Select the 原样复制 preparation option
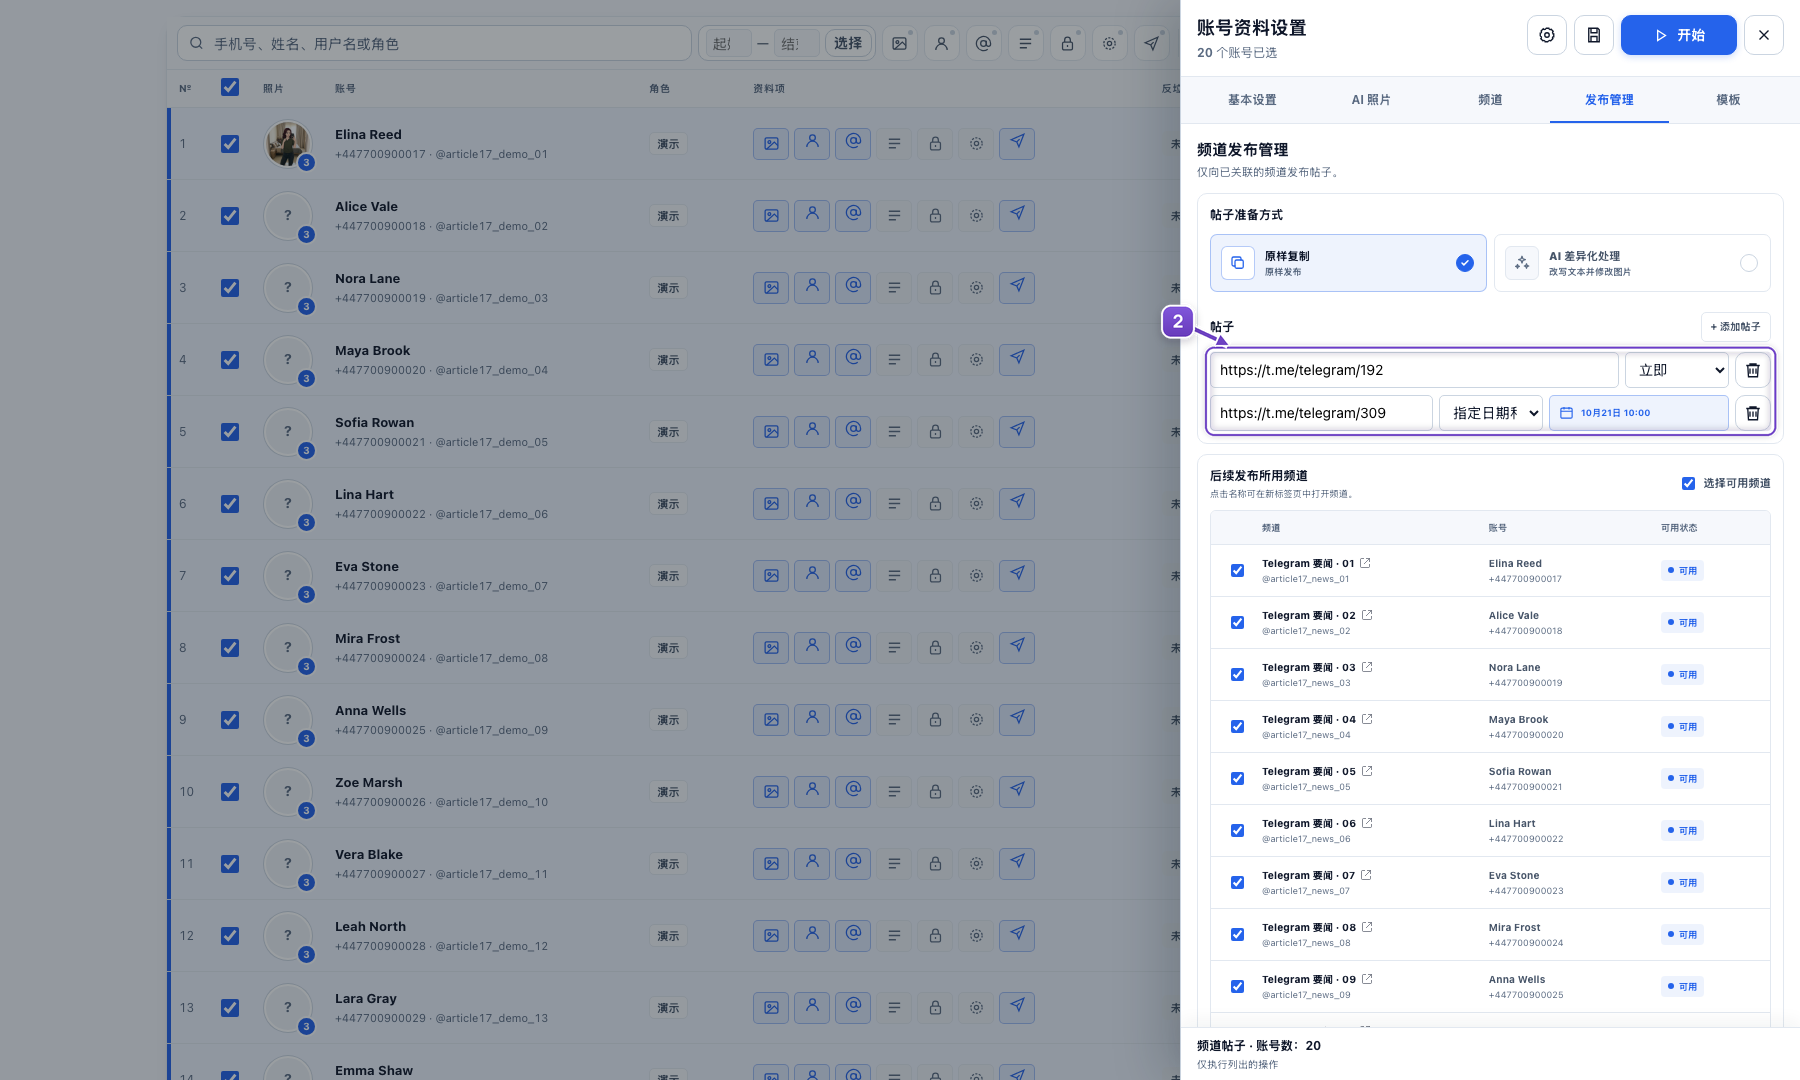Viewport: 1800px width, 1080px height. pyautogui.click(x=1348, y=263)
